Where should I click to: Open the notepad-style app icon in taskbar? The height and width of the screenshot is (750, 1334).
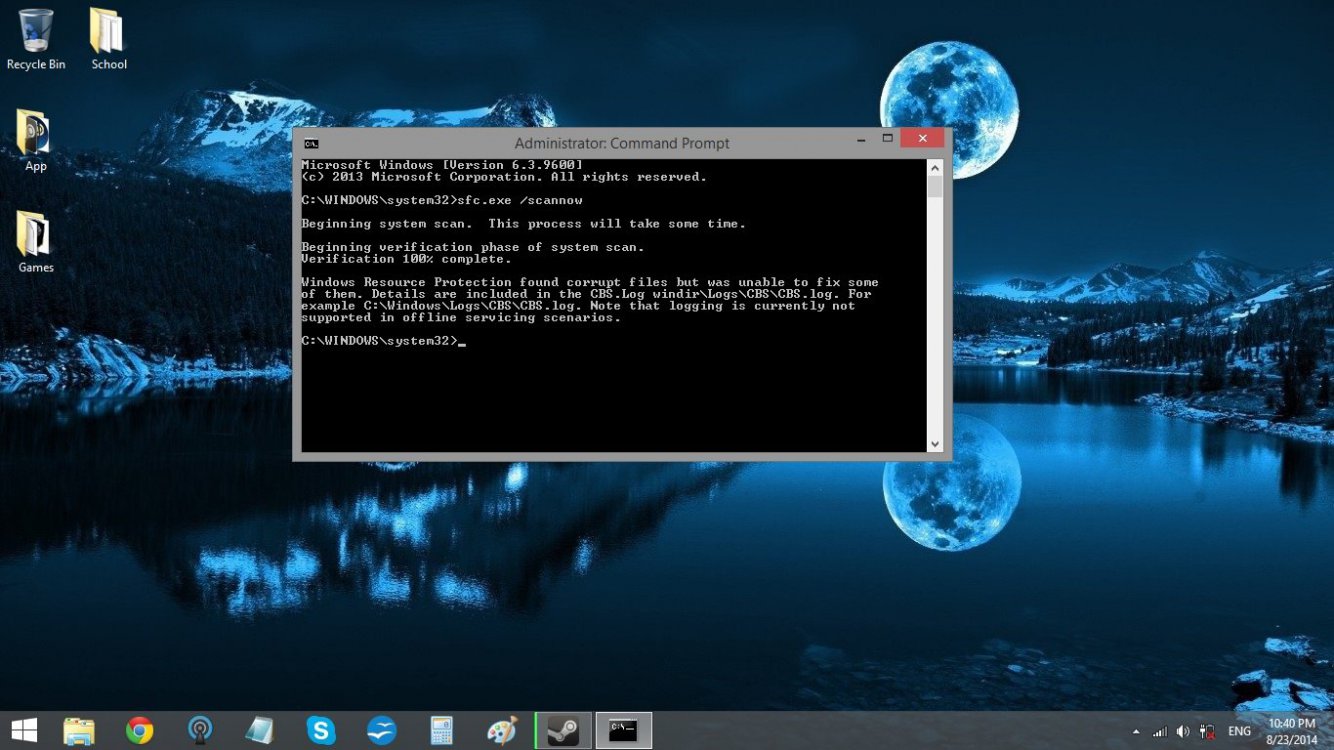tap(260, 731)
